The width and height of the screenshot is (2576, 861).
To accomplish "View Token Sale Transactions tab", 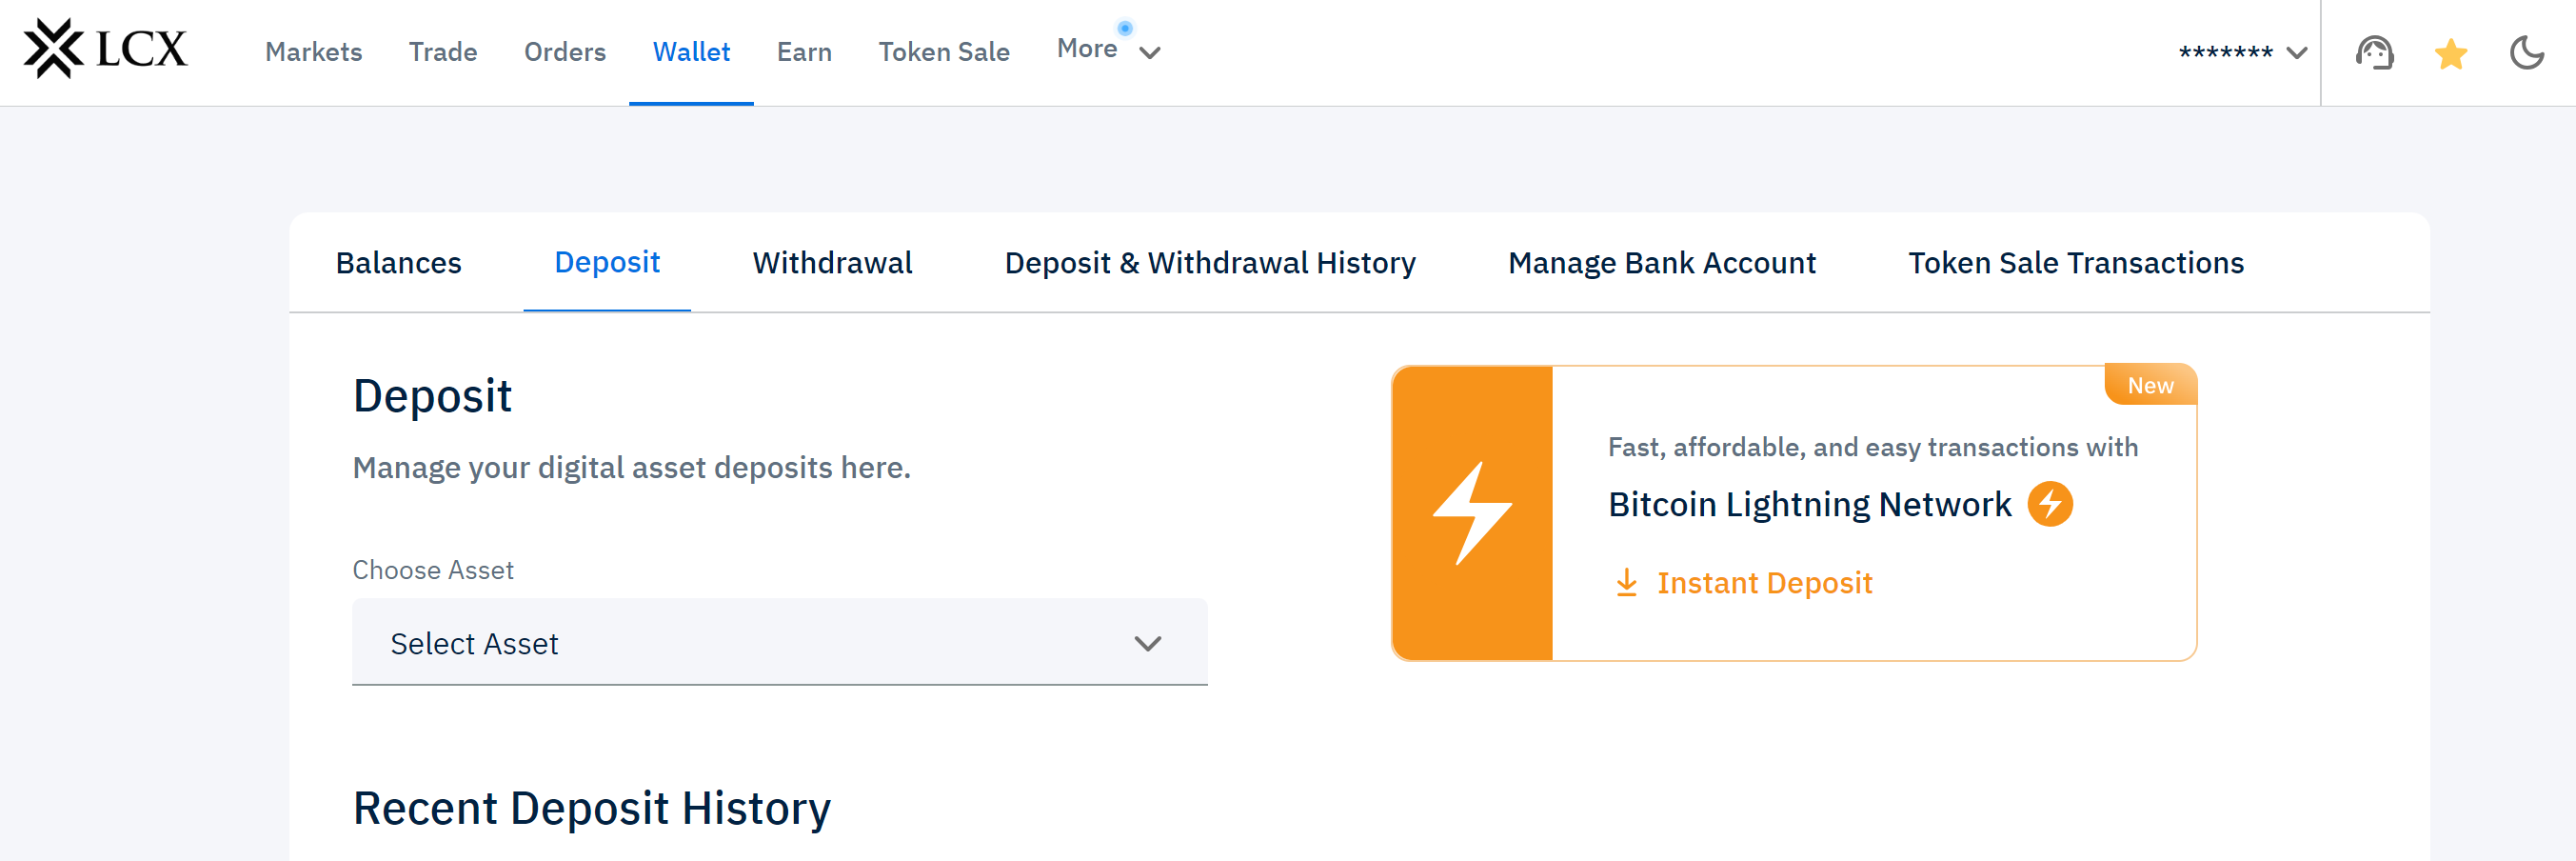I will pyautogui.click(x=2075, y=263).
